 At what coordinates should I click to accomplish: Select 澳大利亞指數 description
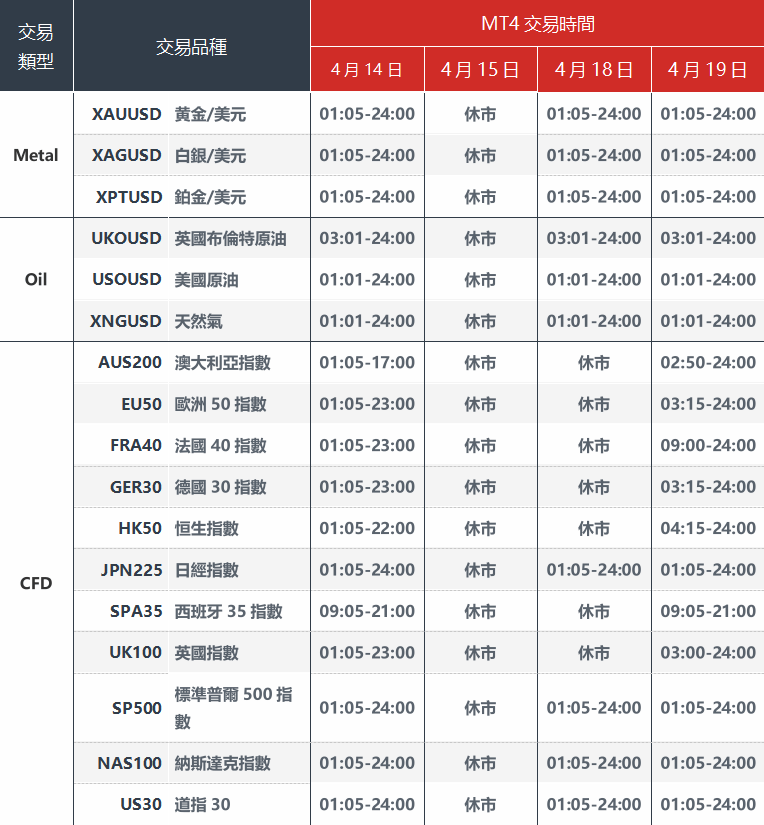click(x=223, y=362)
